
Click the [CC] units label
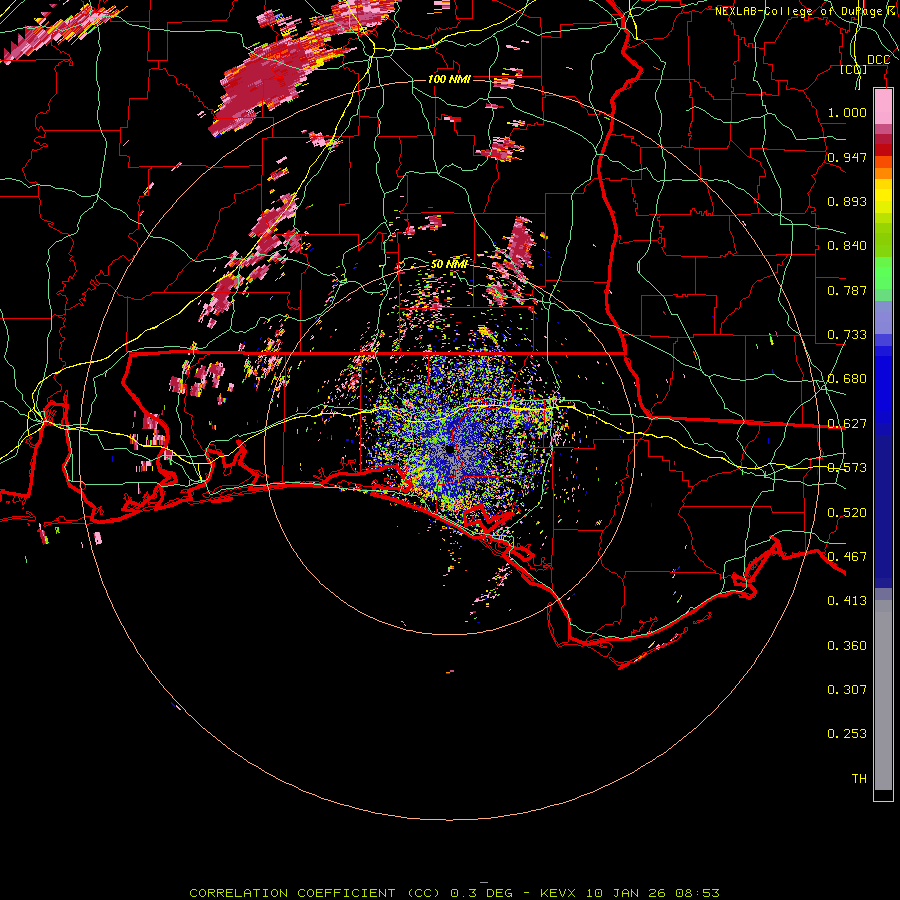853,69
